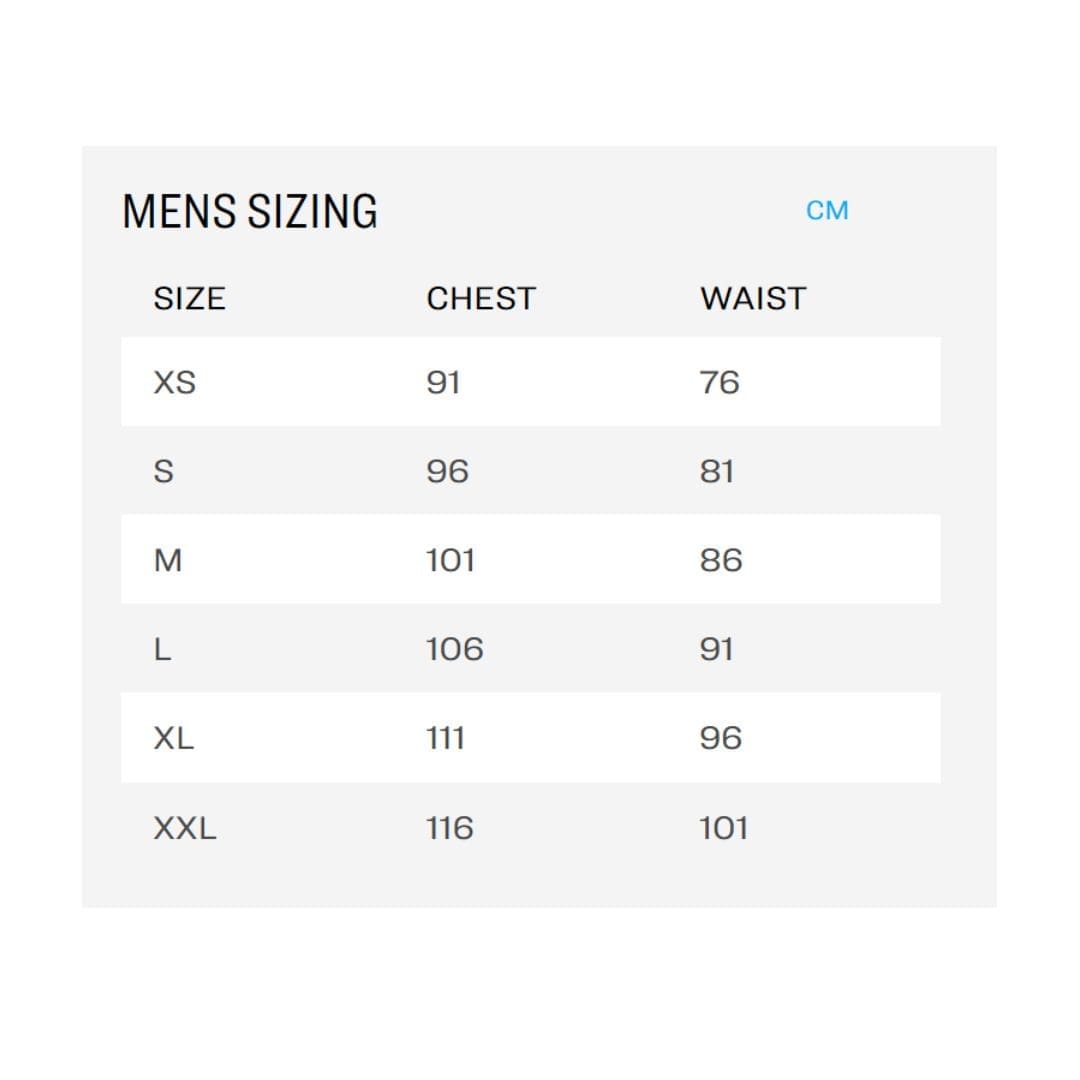1080x1080 pixels.
Task: Click the S chest value 96
Action: tap(448, 471)
